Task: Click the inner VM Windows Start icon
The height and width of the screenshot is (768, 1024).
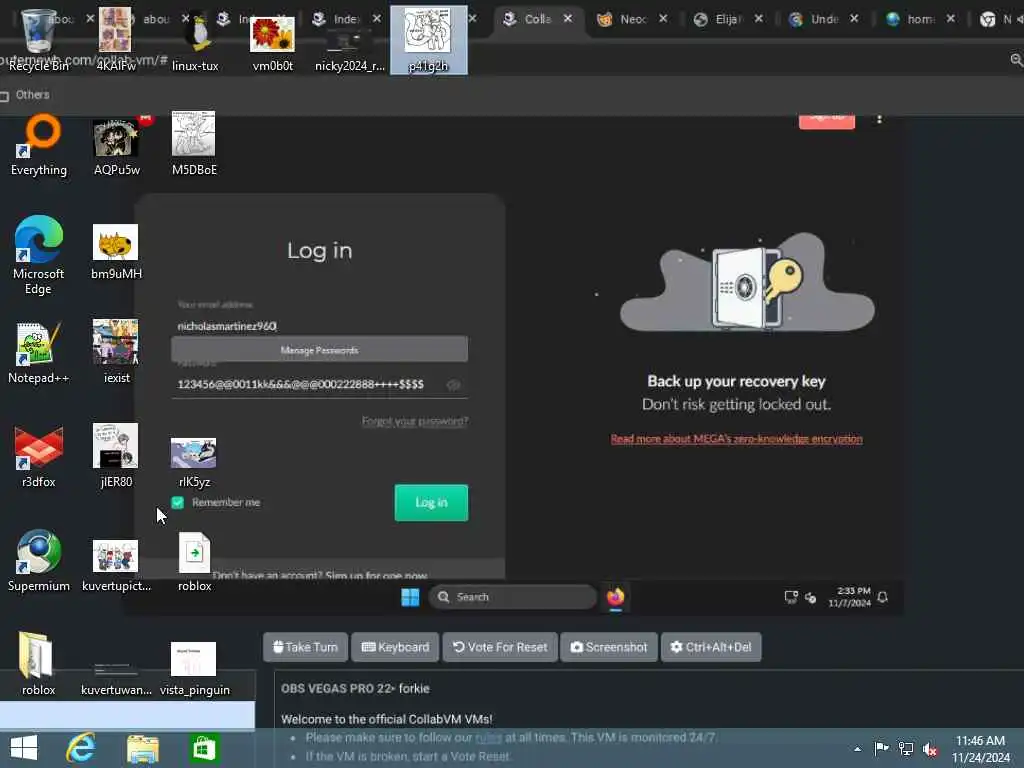Action: [410, 597]
